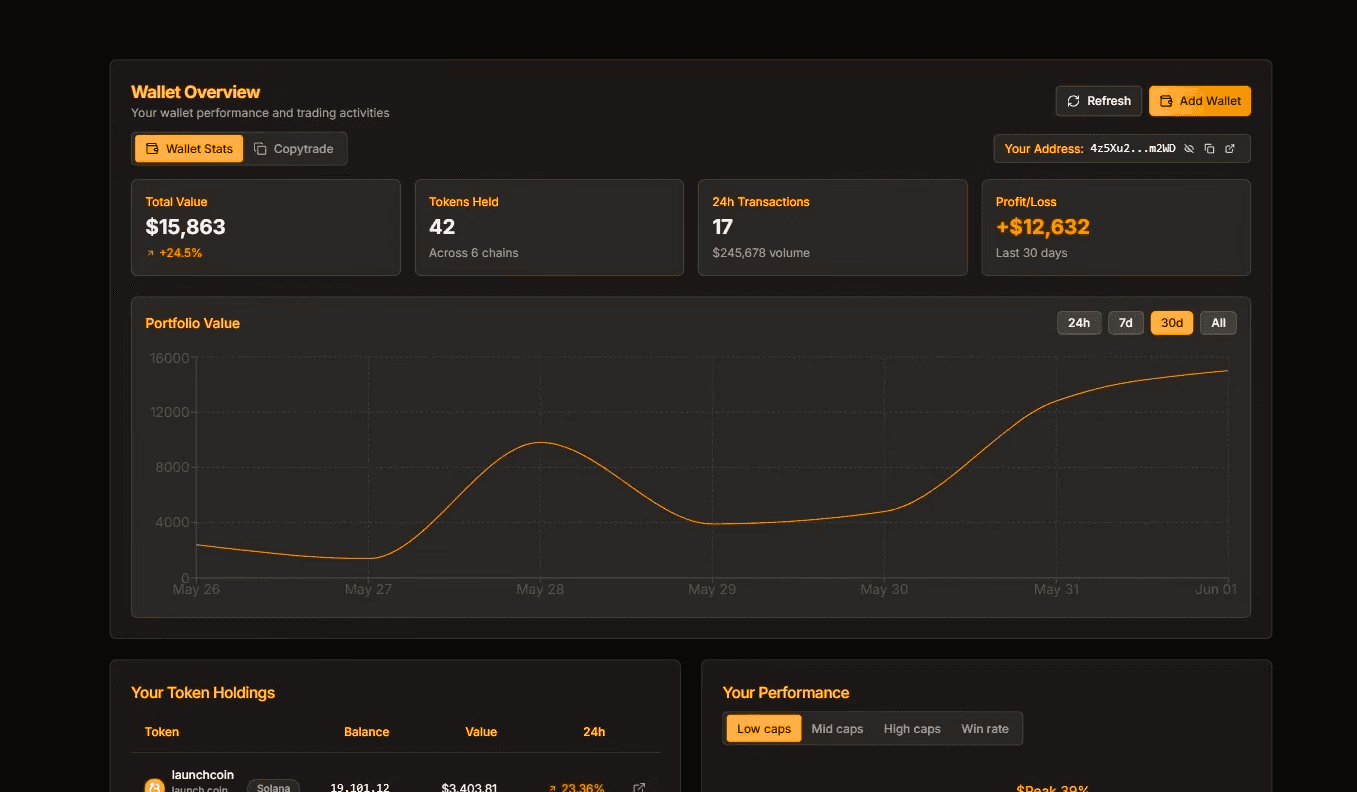The height and width of the screenshot is (792, 1357).
Task: Open the Win rate tab
Action: (x=985, y=729)
